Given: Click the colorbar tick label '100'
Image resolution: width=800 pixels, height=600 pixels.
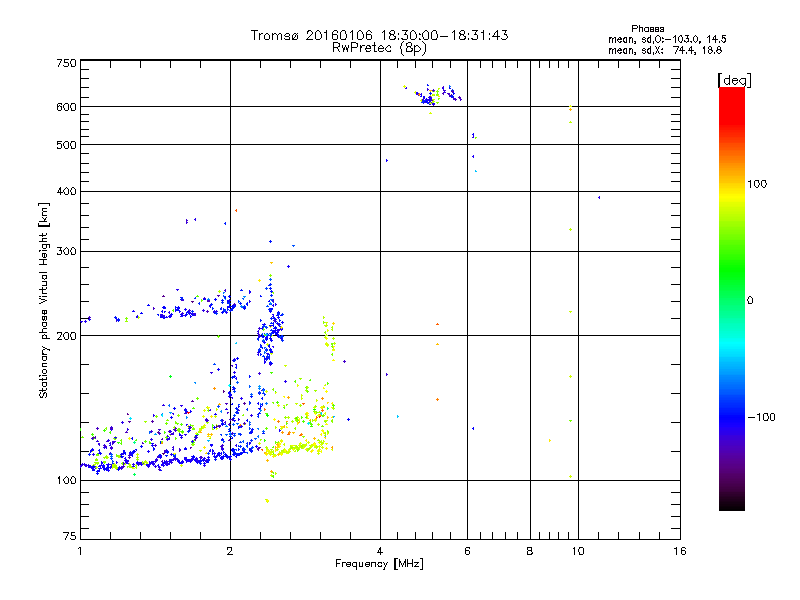Looking at the screenshot, I should pyautogui.click(x=757, y=184).
